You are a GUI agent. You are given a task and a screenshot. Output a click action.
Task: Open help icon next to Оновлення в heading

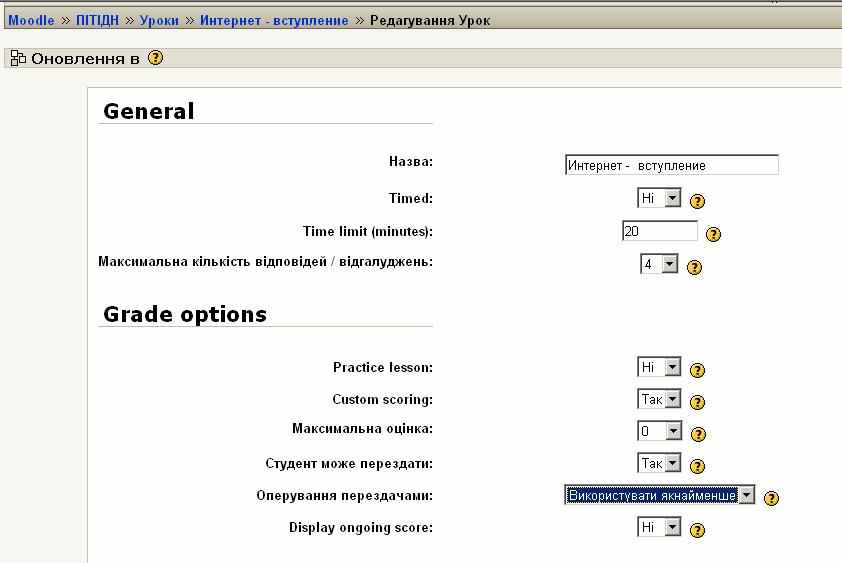click(x=155, y=57)
